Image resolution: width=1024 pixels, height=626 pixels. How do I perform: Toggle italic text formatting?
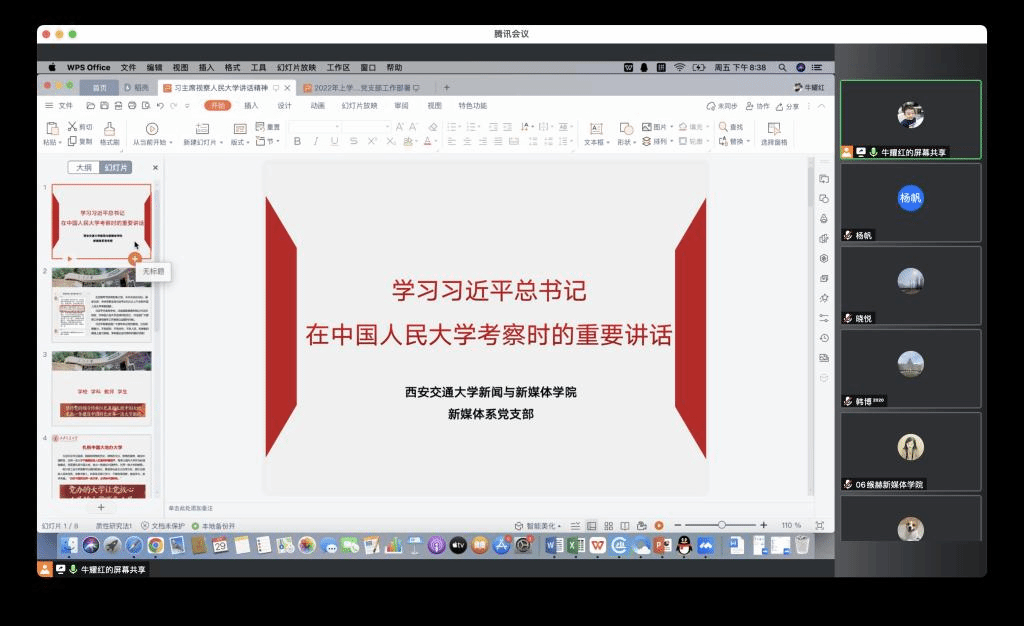click(x=316, y=142)
